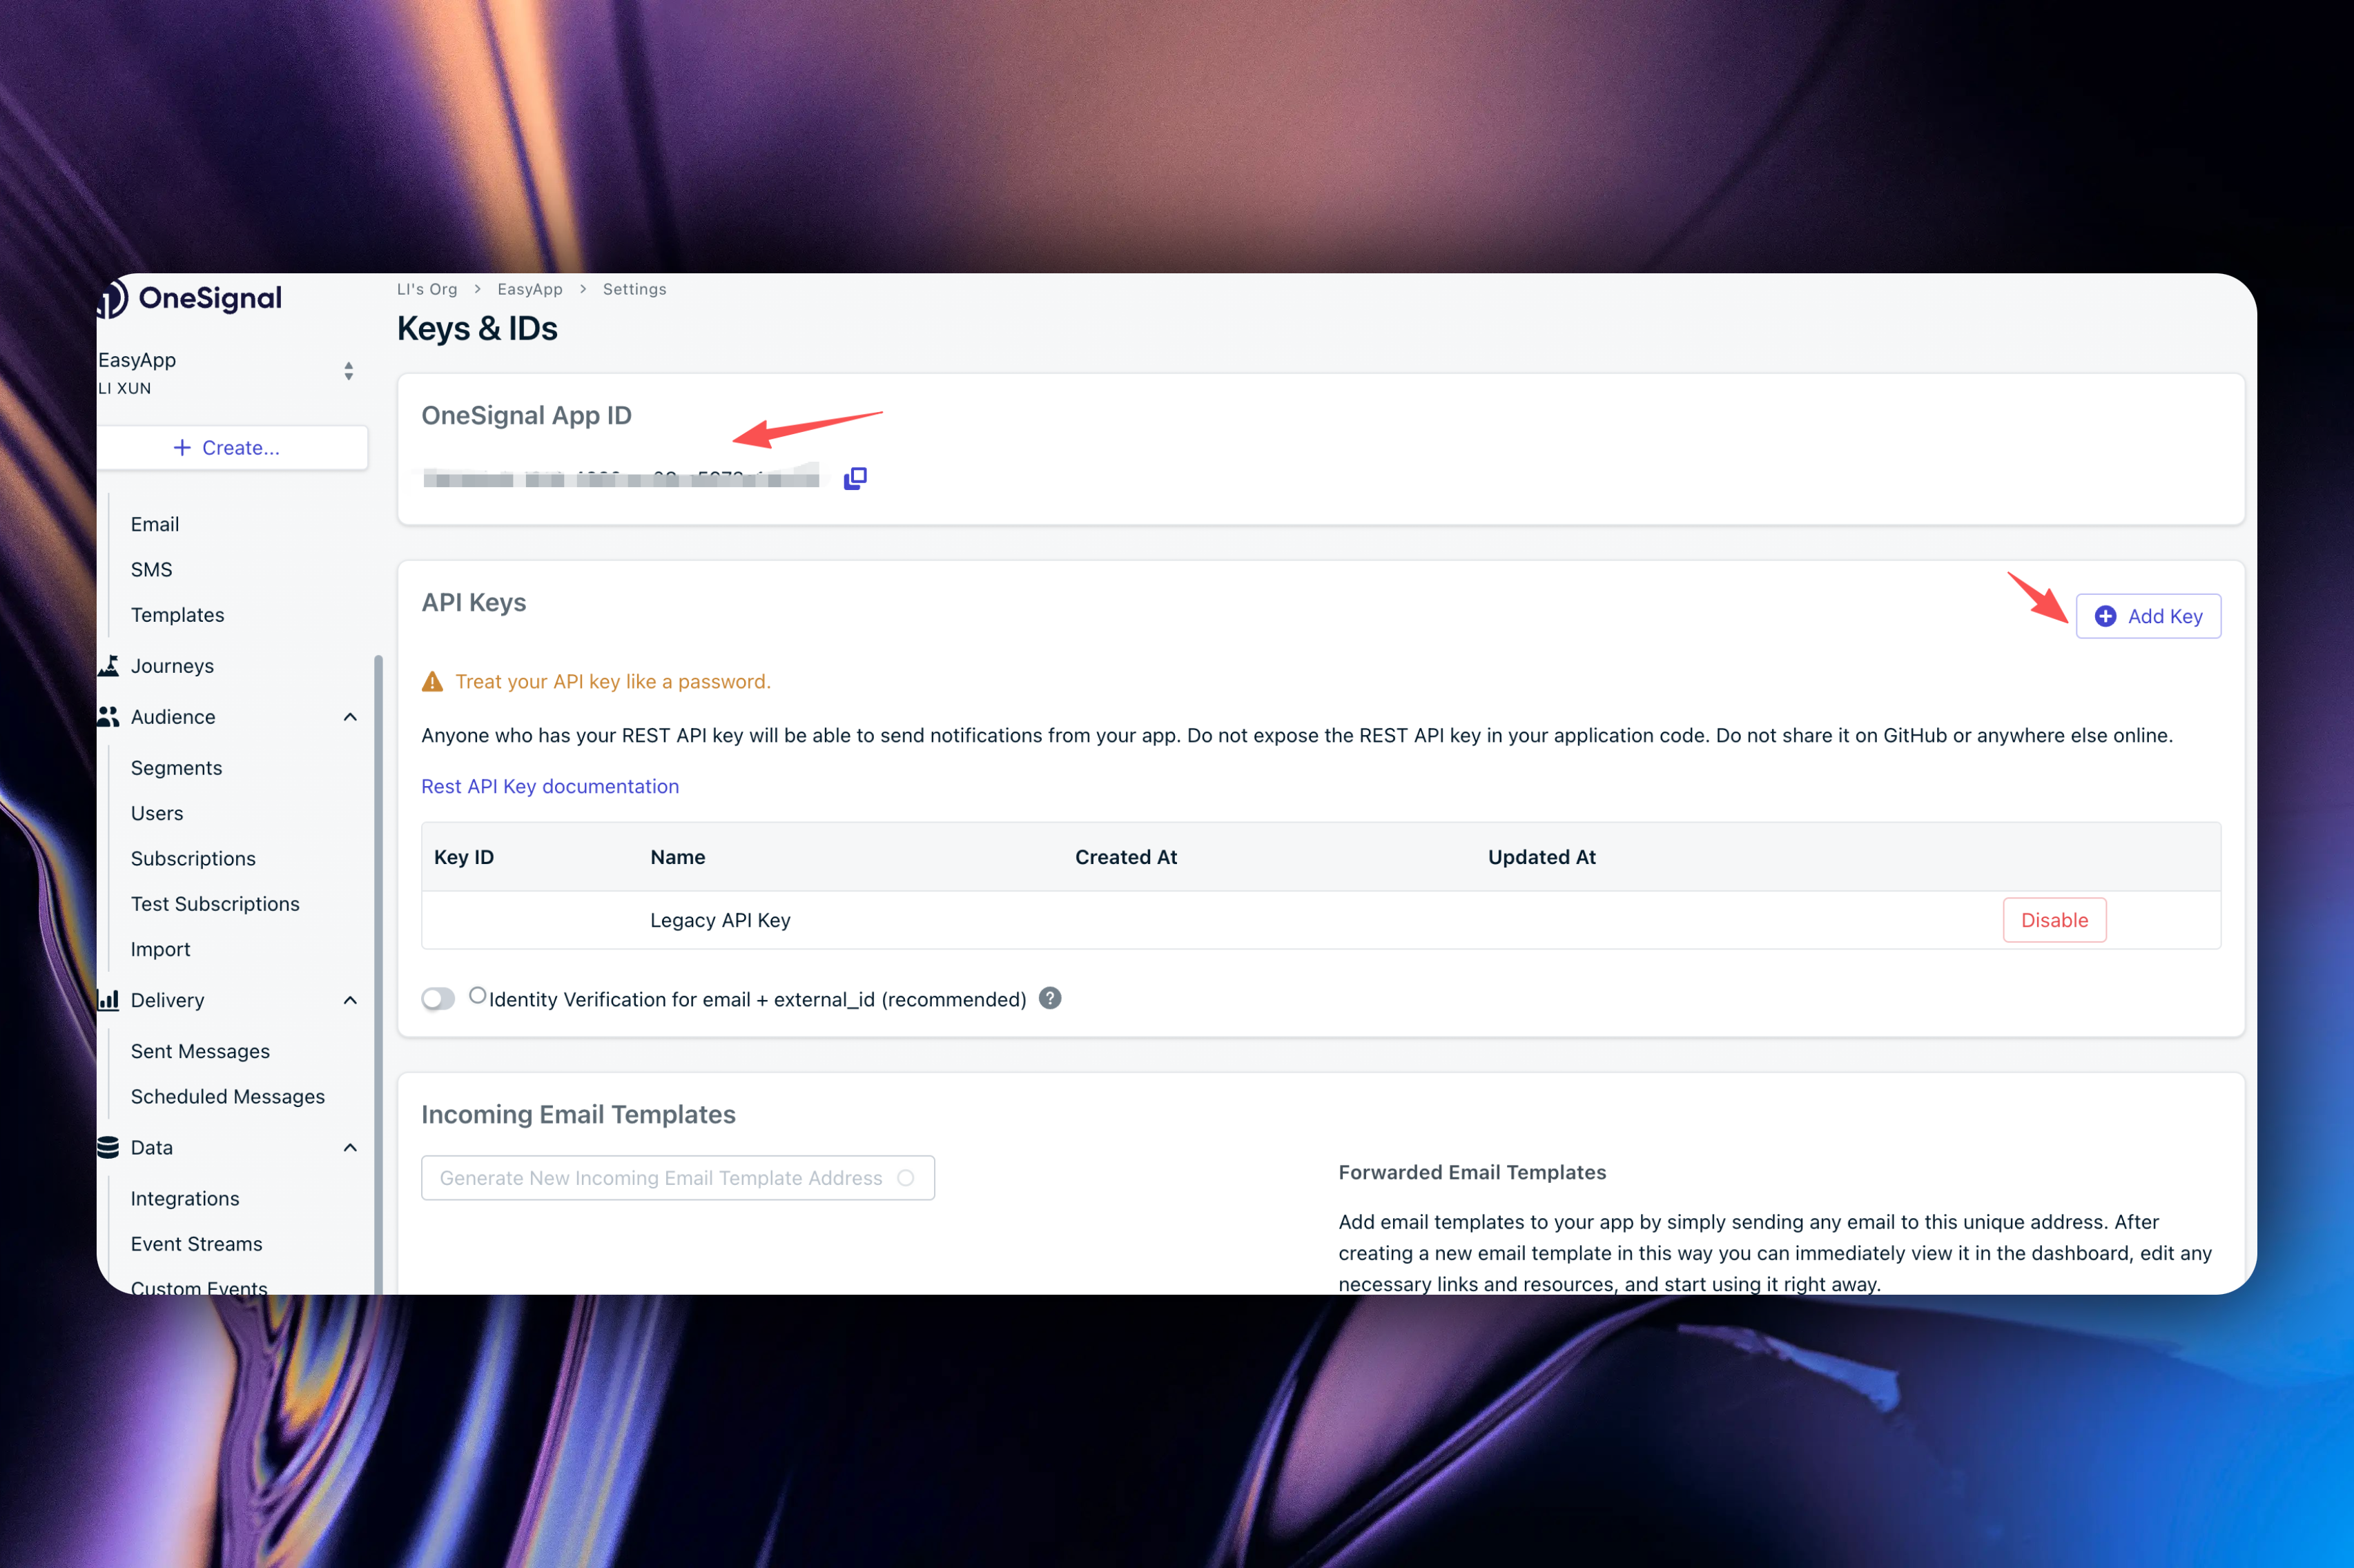
Task: Click the Data database icon
Action: coord(109,1147)
